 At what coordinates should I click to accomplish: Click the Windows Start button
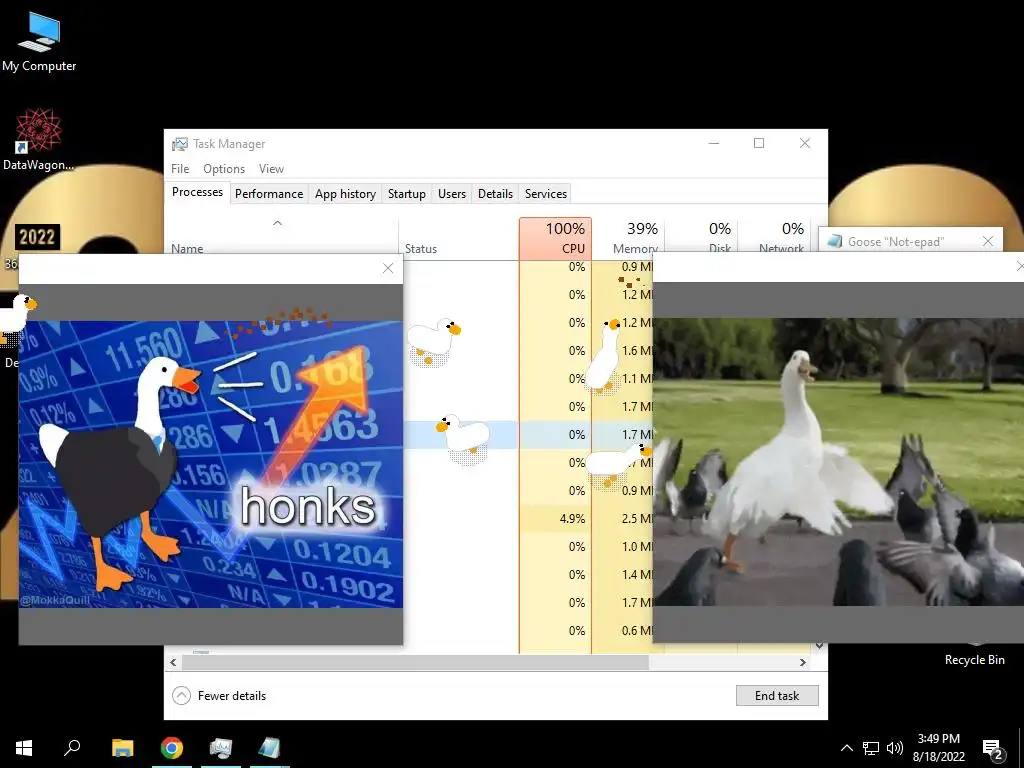coord(24,748)
